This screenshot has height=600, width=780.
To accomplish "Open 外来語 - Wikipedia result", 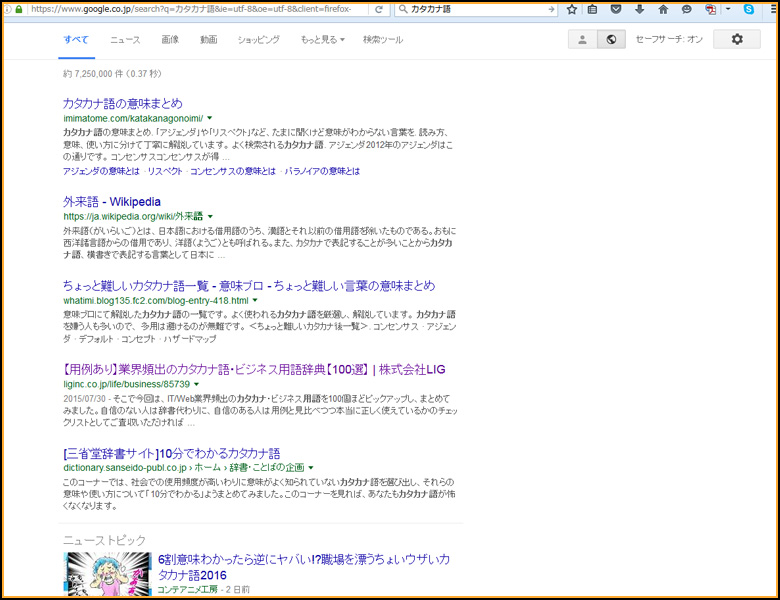I will [x=112, y=201].
